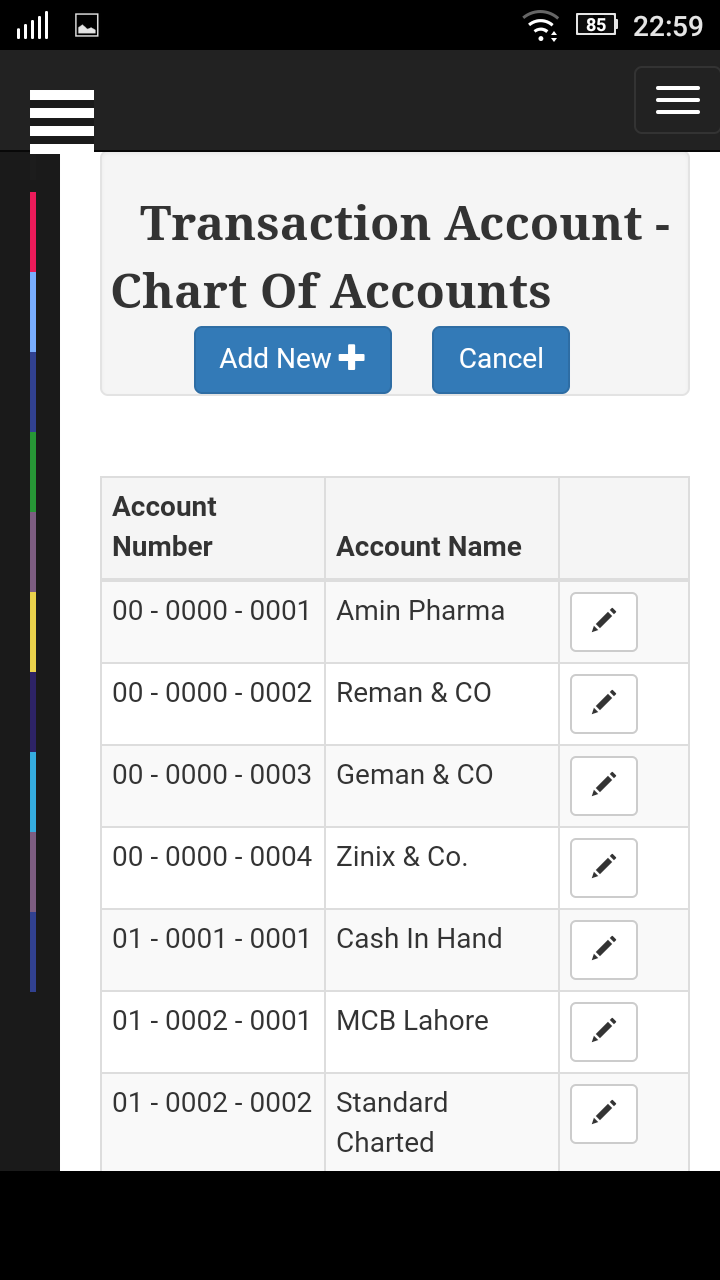720x1280 pixels.
Task: Click the Add New button
Action: (293, 360)
